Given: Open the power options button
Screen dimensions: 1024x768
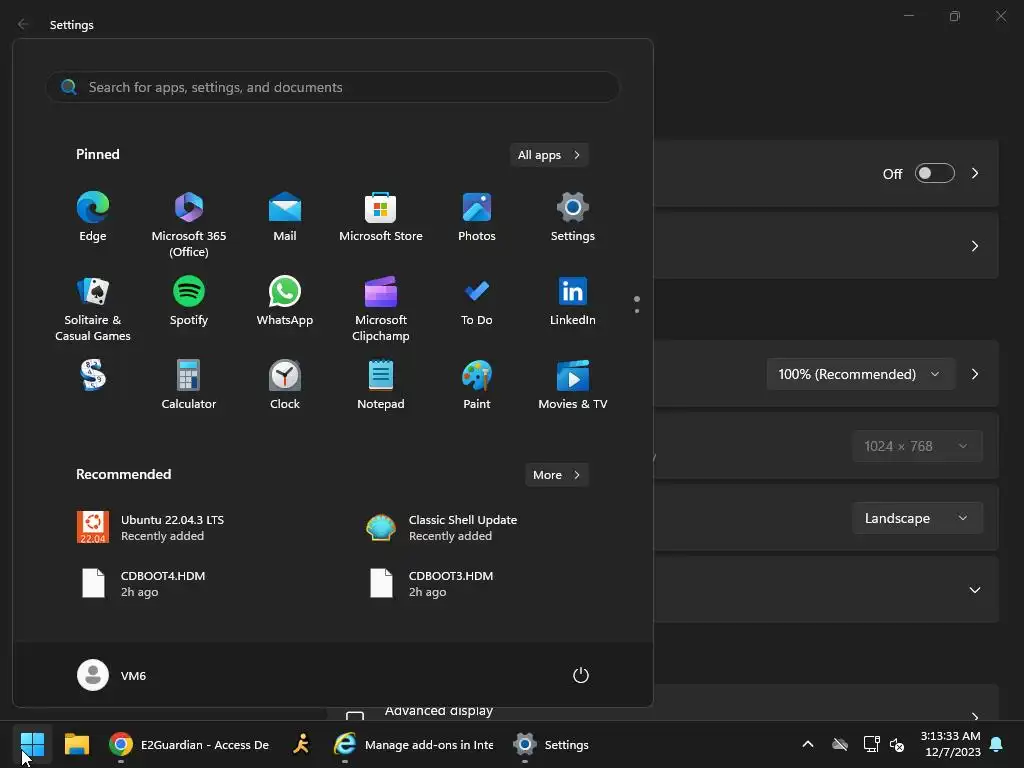Looking at the screenshot, I should pyautogui.click(x=581, y=675).
